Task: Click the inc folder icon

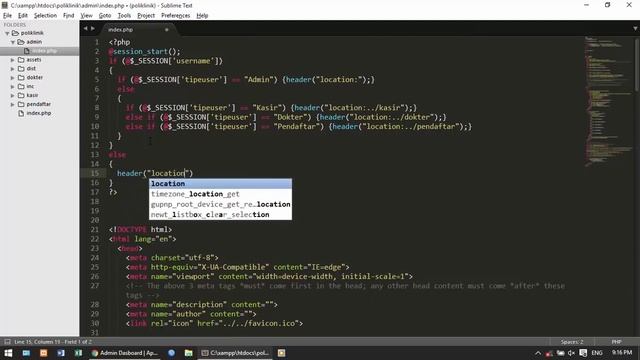Action: click(x=21, y=87)
